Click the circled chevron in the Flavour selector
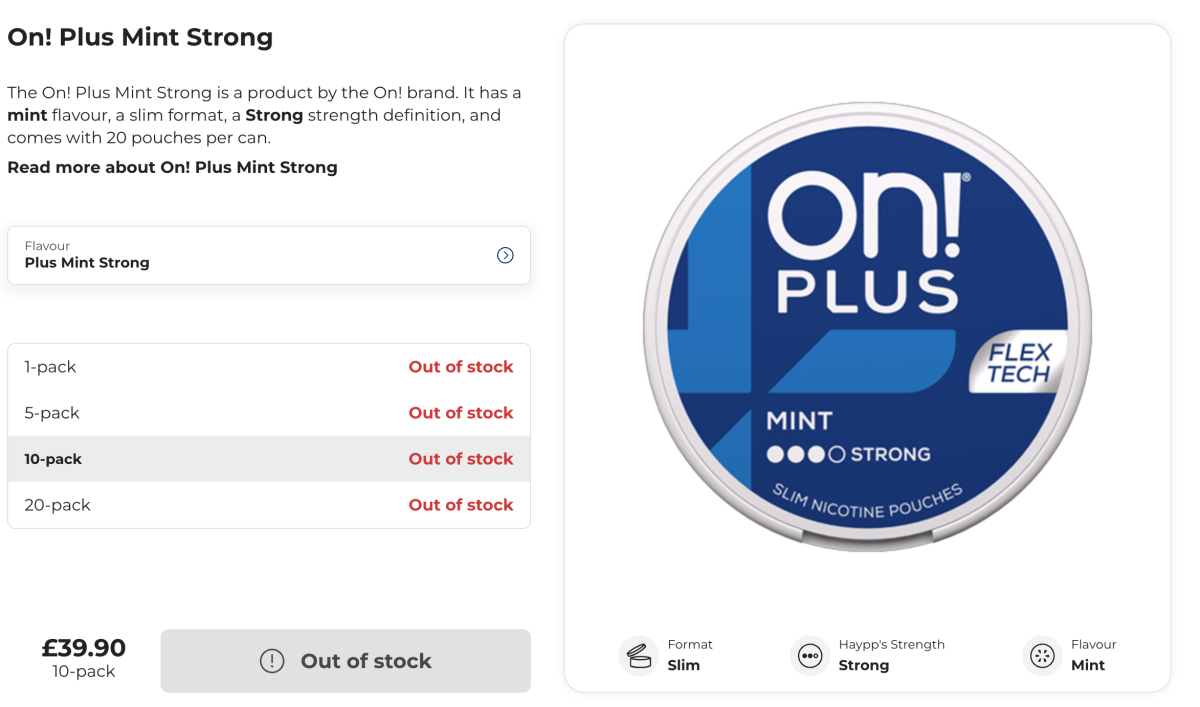The image size is (1200, 707). point(505,255)
